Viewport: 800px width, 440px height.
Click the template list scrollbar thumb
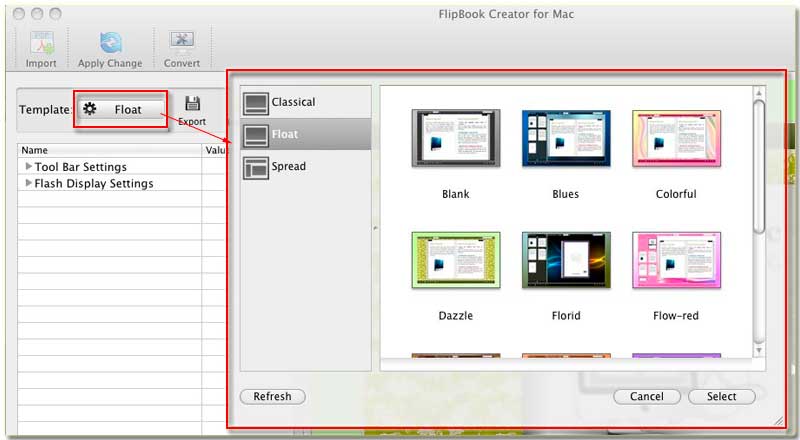pos(759,166)
